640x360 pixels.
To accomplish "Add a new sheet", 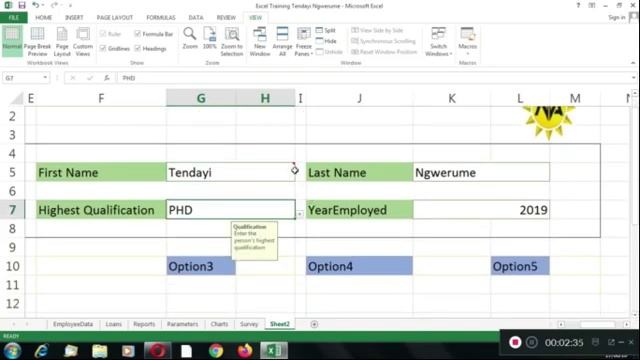I will coord(314,324).
